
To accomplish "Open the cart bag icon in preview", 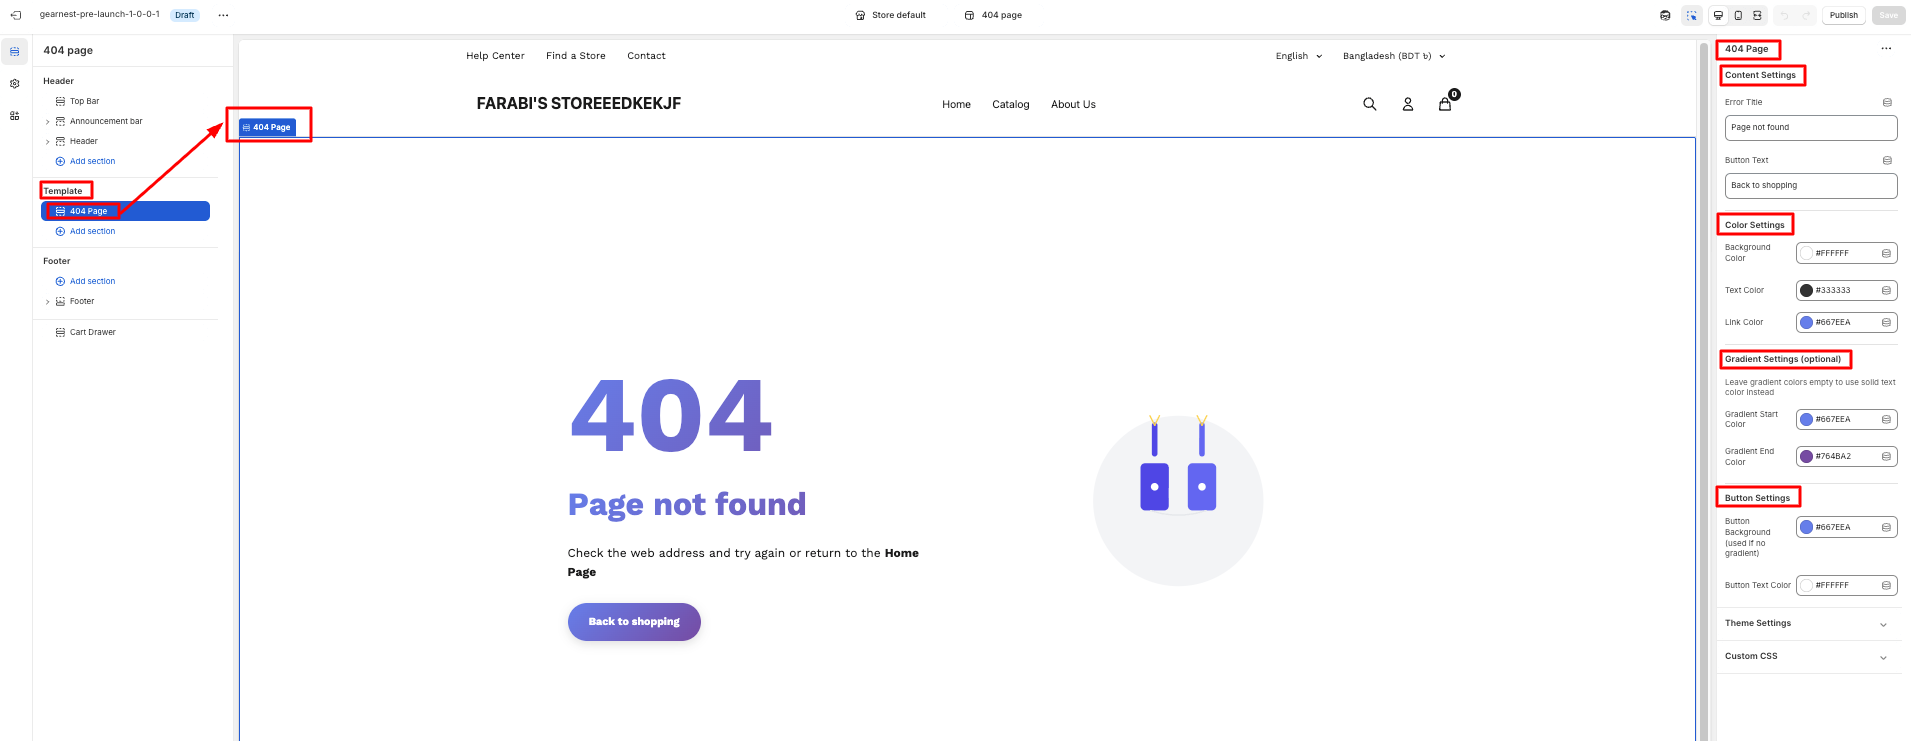I will click(1445, 104).
